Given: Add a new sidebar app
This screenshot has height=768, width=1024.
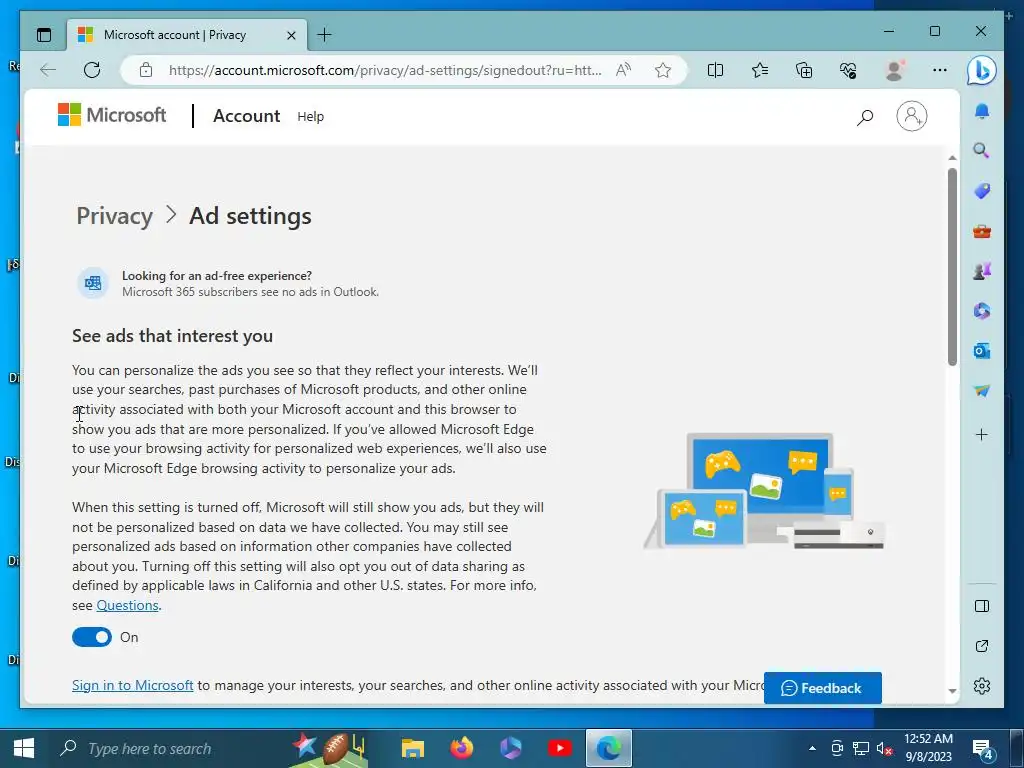Looking at the screenshot, I should (x=982, y=435).
